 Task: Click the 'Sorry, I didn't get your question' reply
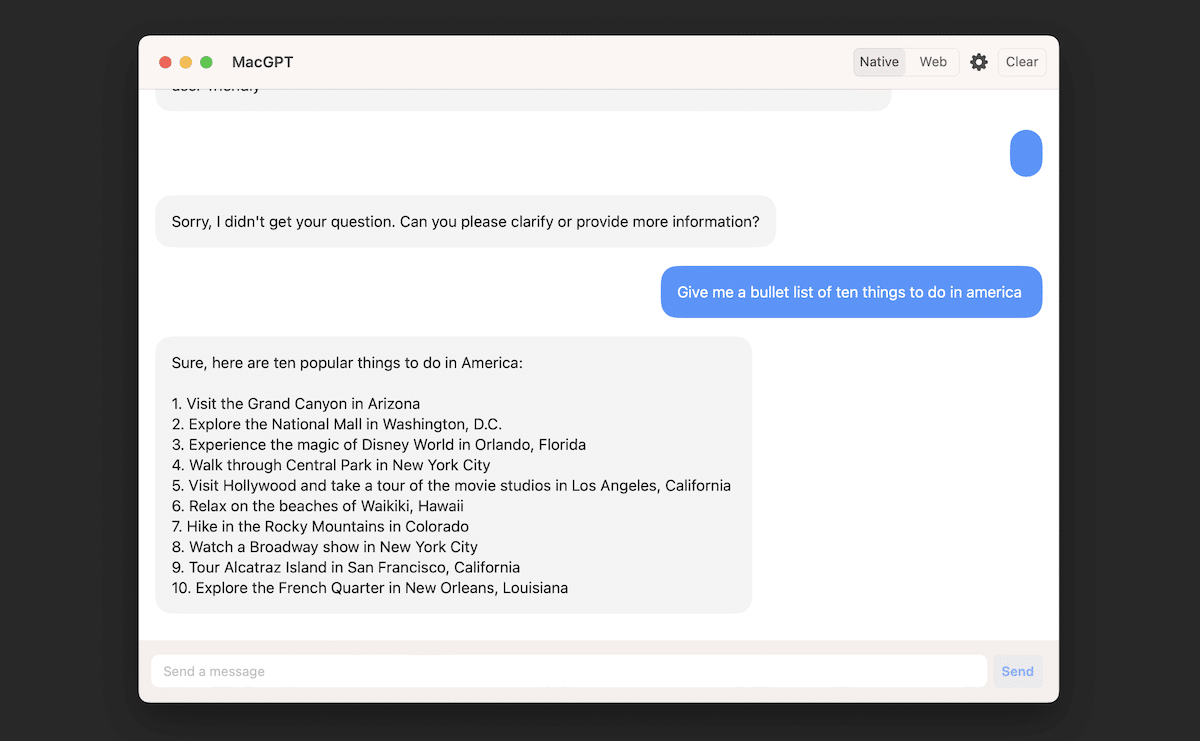point(465,221)
